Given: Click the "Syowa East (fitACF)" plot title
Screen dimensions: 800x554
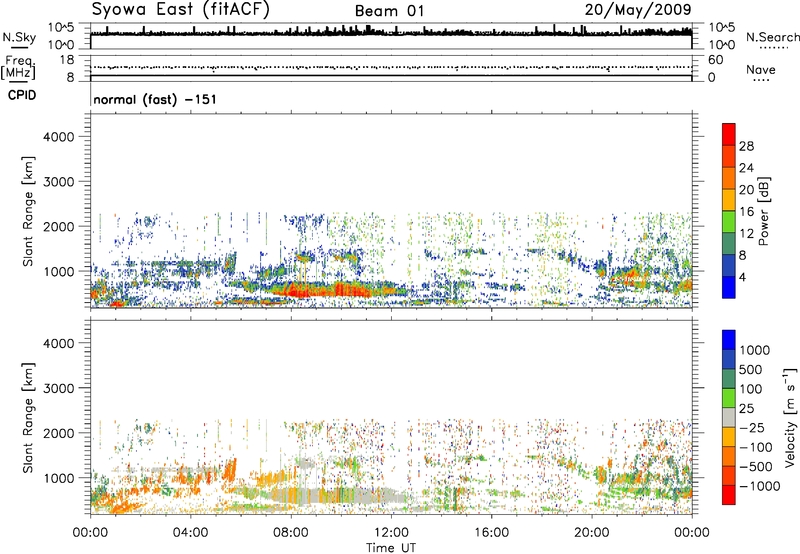Looking at the screenshot, I should [x=181, y=9].
